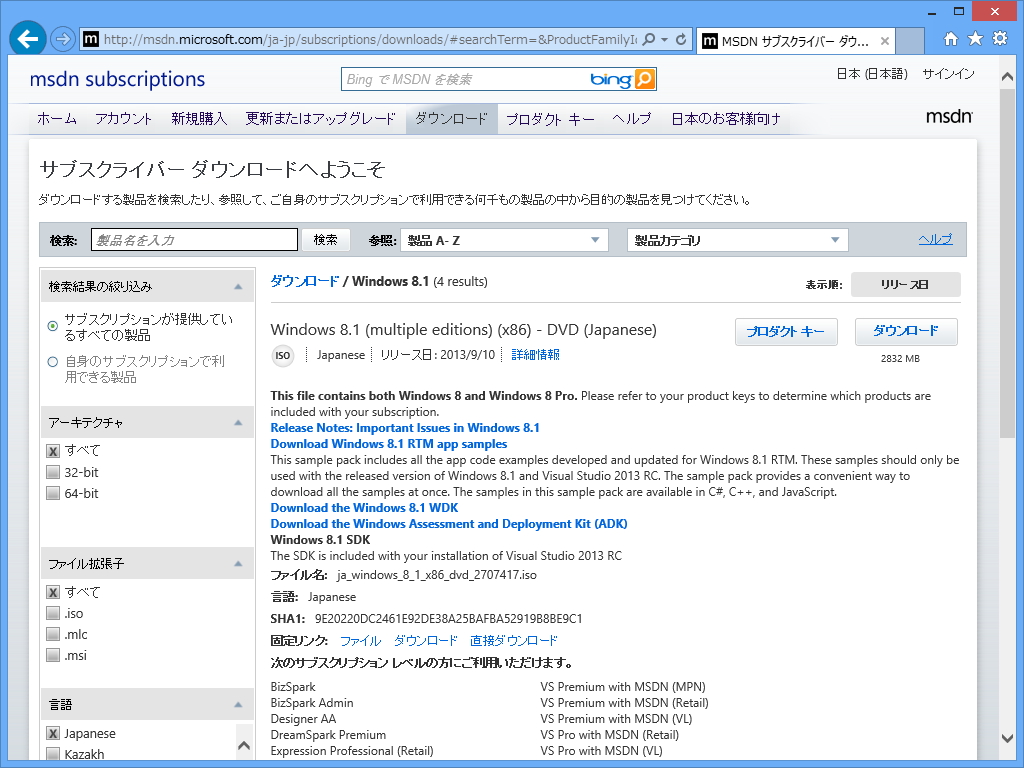The width and height of the screenshot is (1024, 768).
Task: Select the 32-bit architecture checkbox
Action: click(x=53, y=472)
